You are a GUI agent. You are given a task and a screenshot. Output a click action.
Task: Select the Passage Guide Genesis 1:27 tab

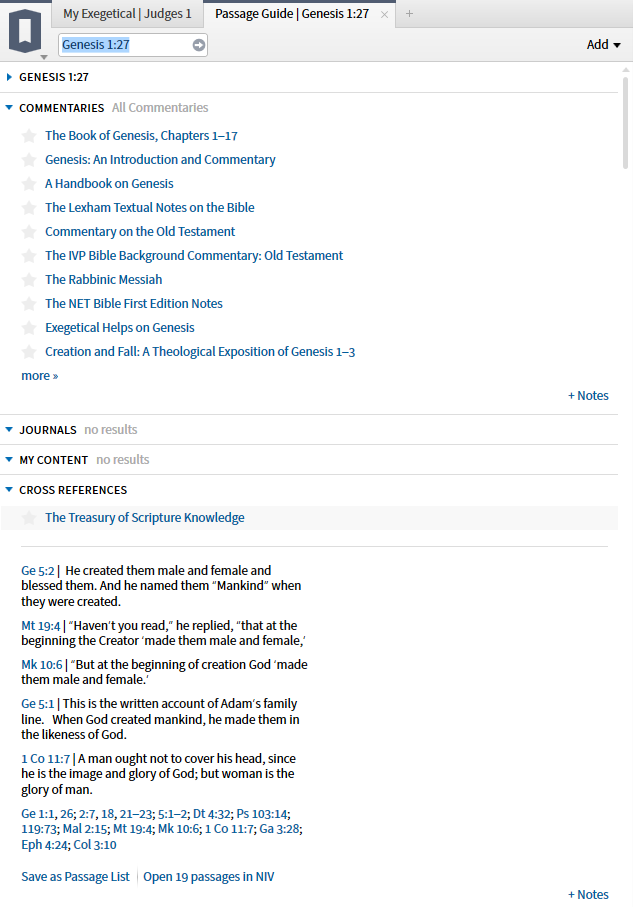pos(290,14)
